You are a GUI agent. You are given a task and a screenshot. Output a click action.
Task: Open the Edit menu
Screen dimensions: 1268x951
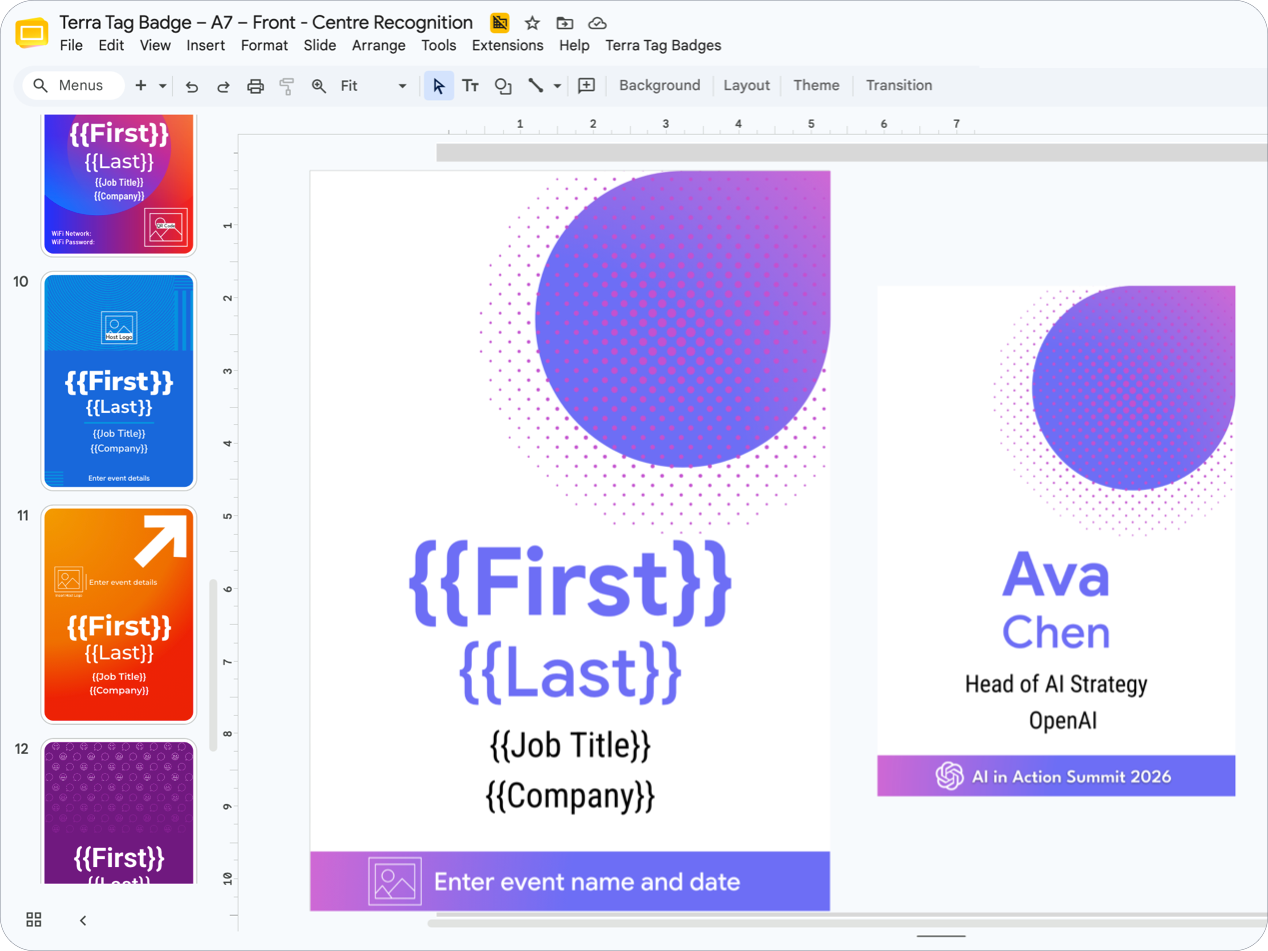tap(111, 46)
